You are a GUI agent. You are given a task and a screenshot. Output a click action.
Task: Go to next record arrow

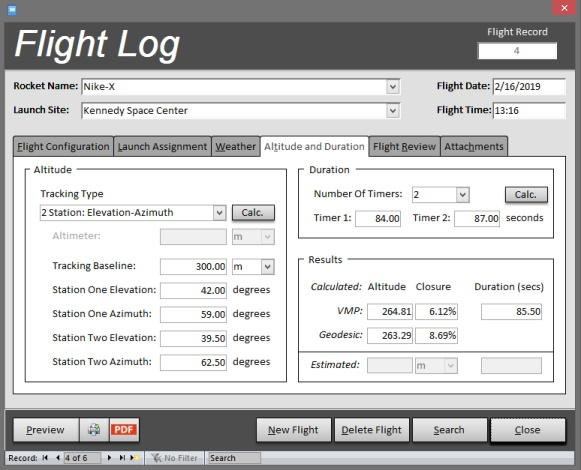point(109,458)
